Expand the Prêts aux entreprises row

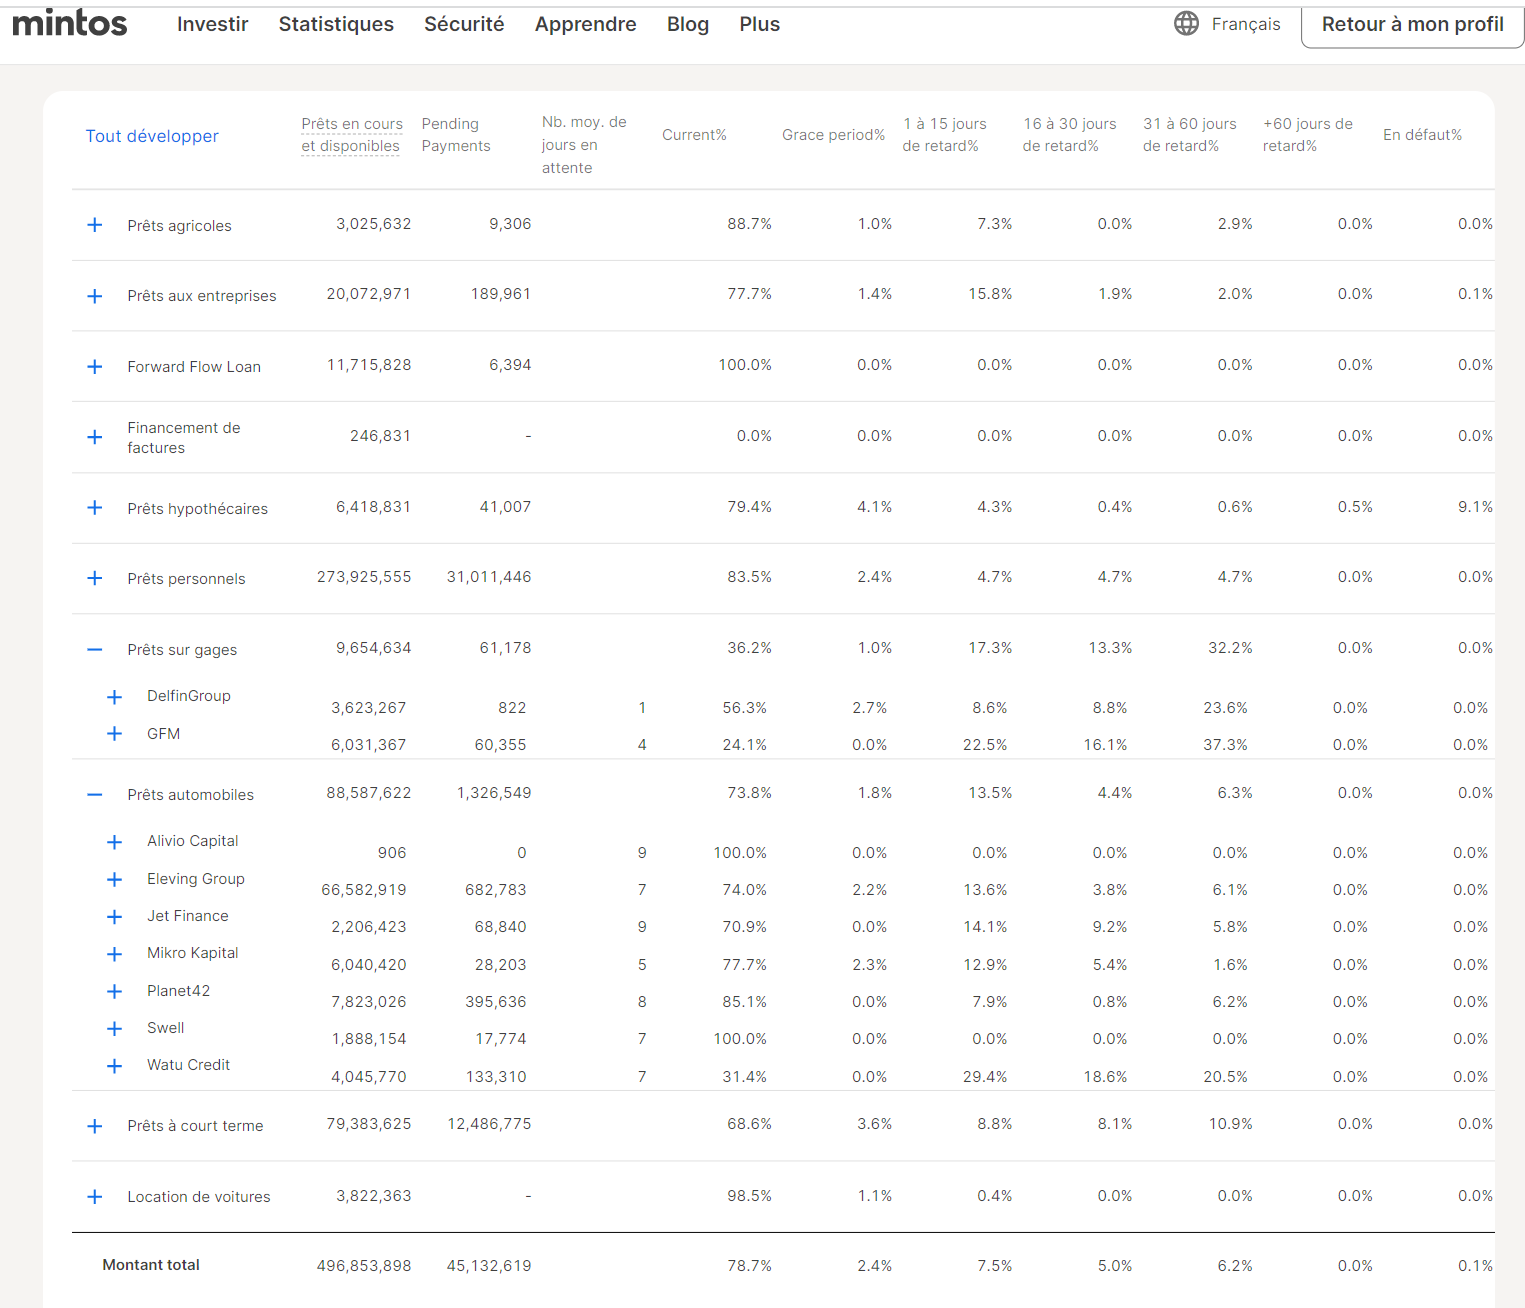[x=95, y=296]
